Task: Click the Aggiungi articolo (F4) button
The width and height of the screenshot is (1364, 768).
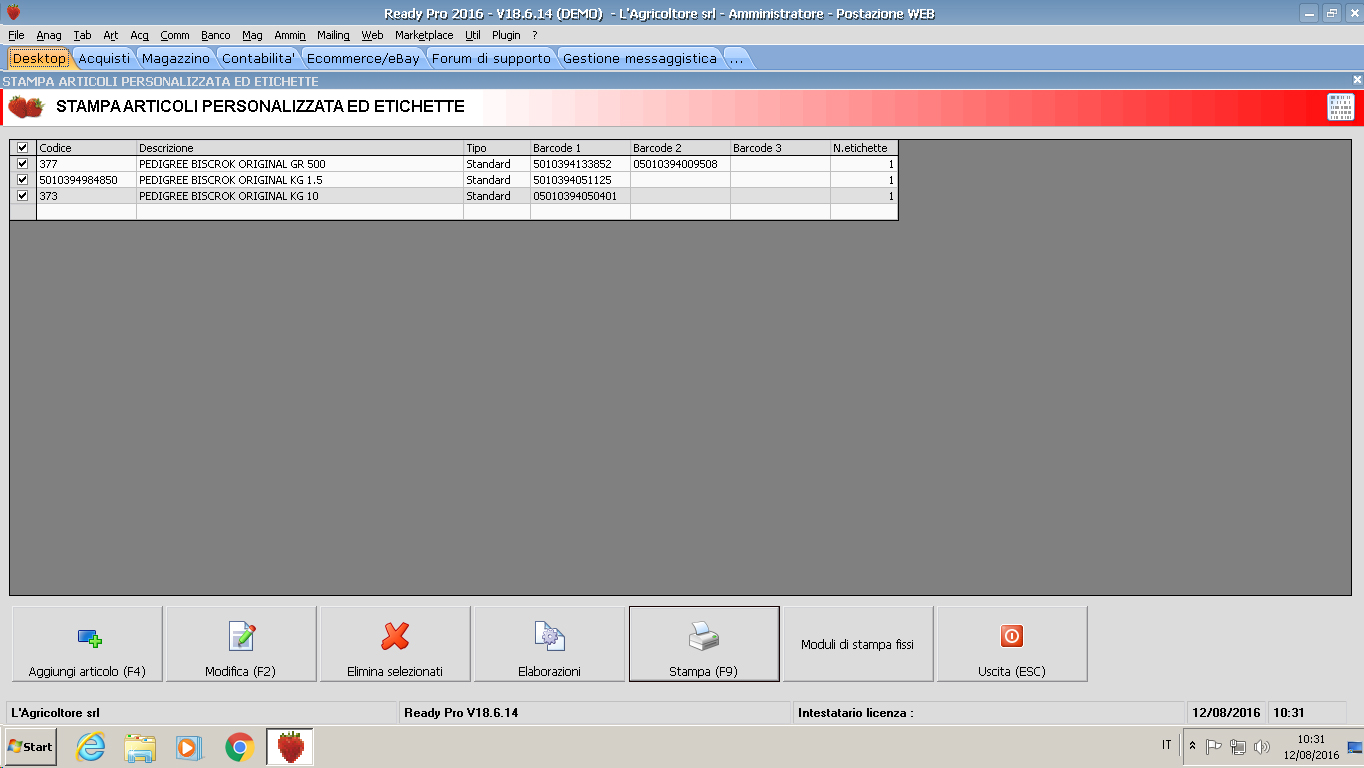Action: [x=87, y=644]
